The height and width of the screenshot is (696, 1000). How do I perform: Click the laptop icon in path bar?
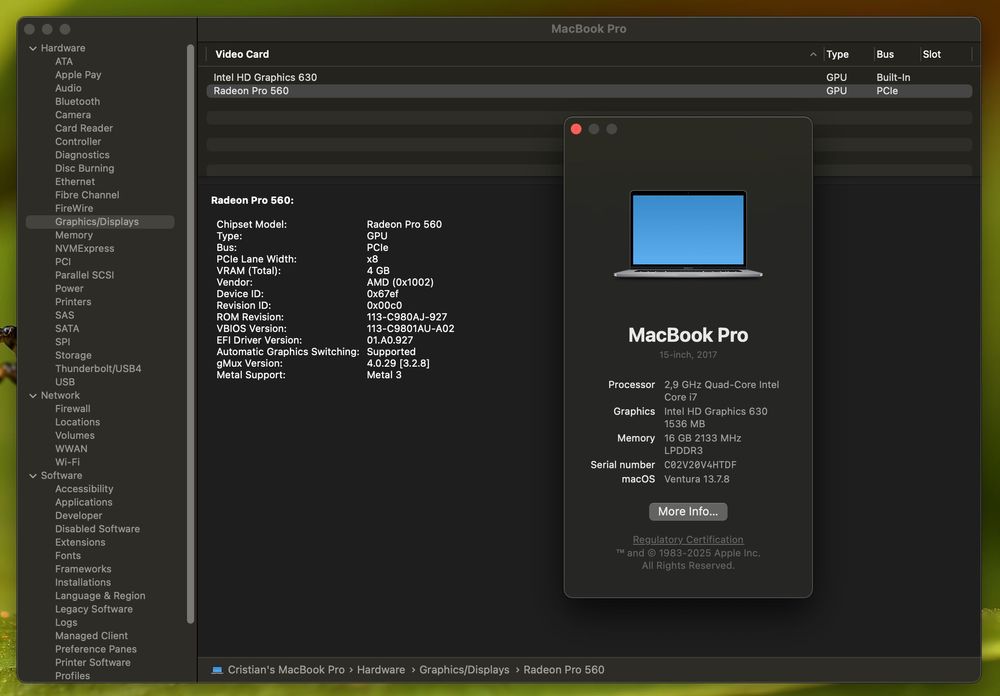(x=217, y=670)
